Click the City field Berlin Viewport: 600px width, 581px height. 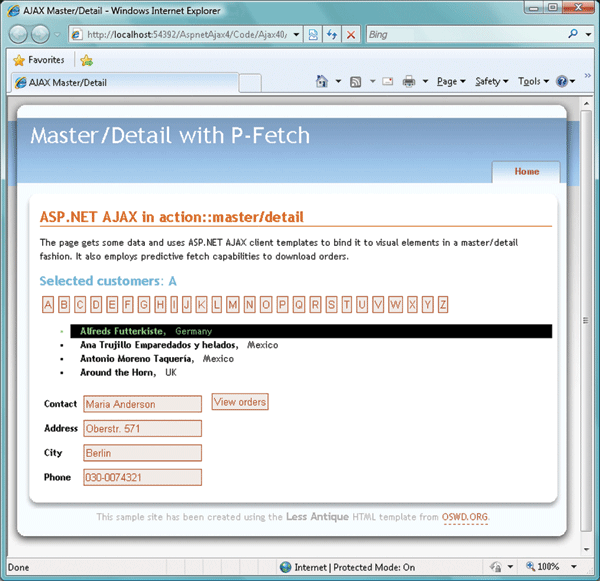(142, 453)
